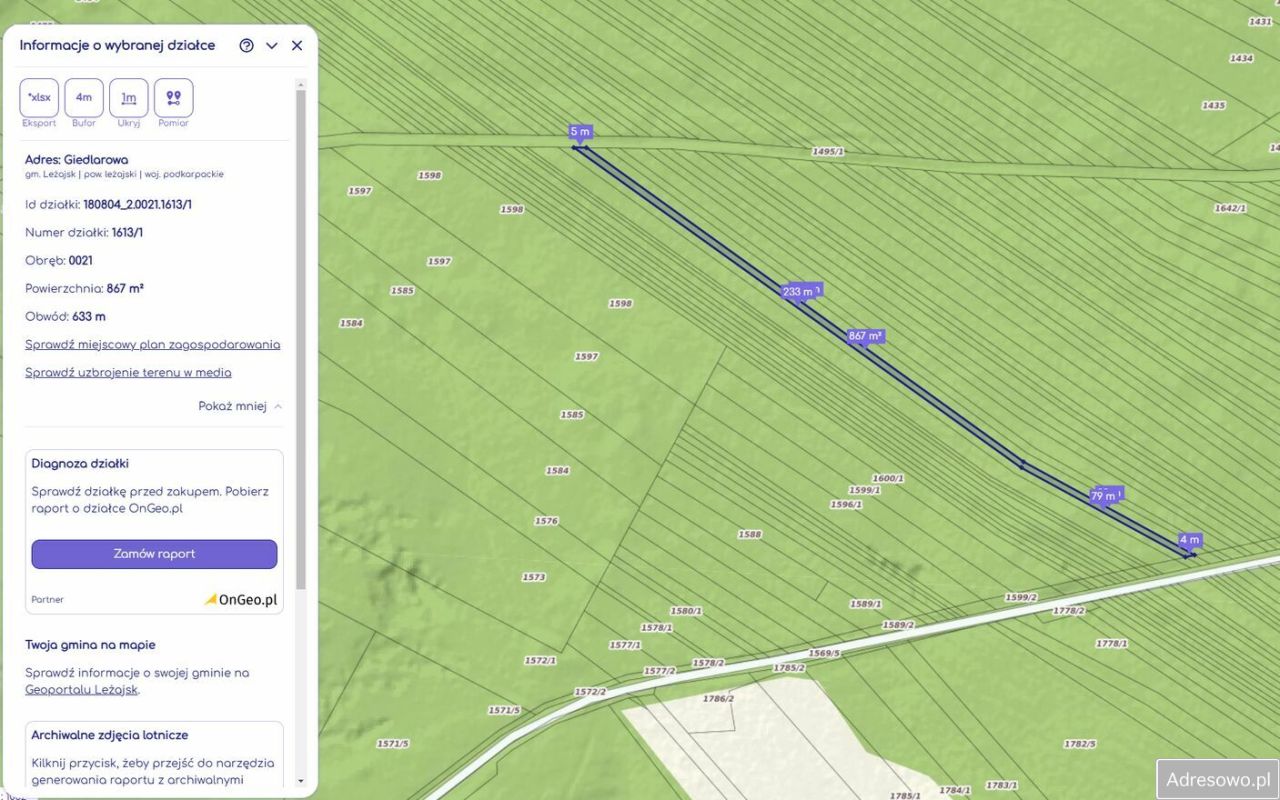This screenshot has height=800, width=1280.
Task: Click the Diagnoza działki heading
Action: (x=80, y=464)
